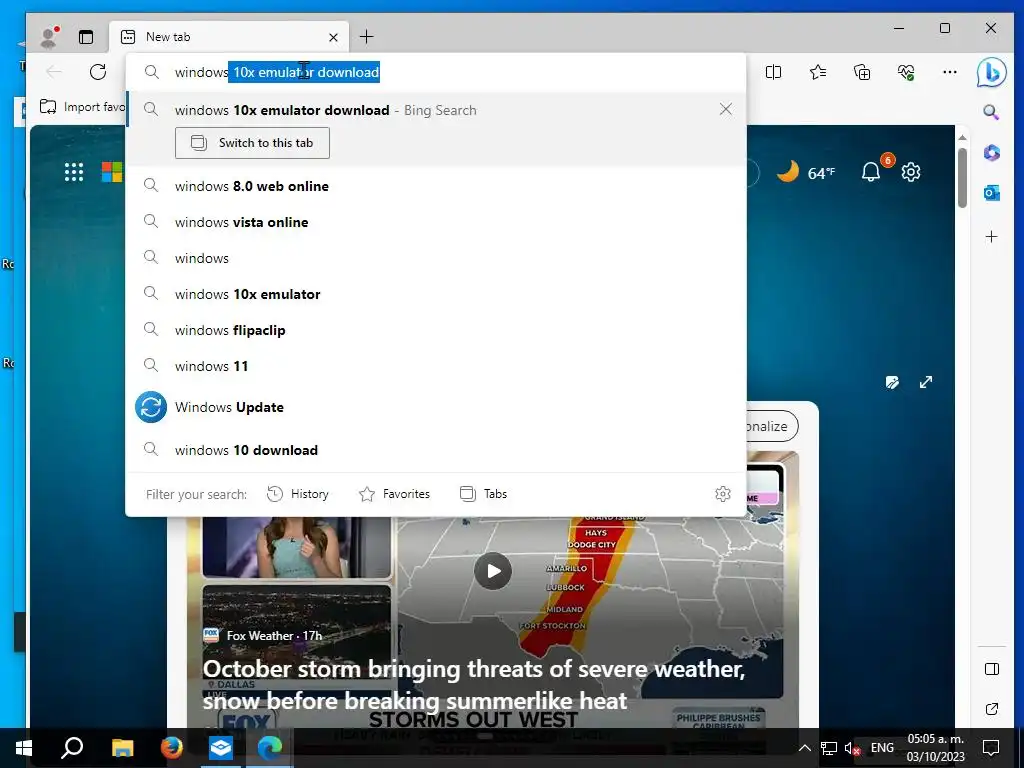Image resolution: width=1024 pixels, height=768 pixels.
Task: Show hidden tray icons chevron
Action: 805,748
